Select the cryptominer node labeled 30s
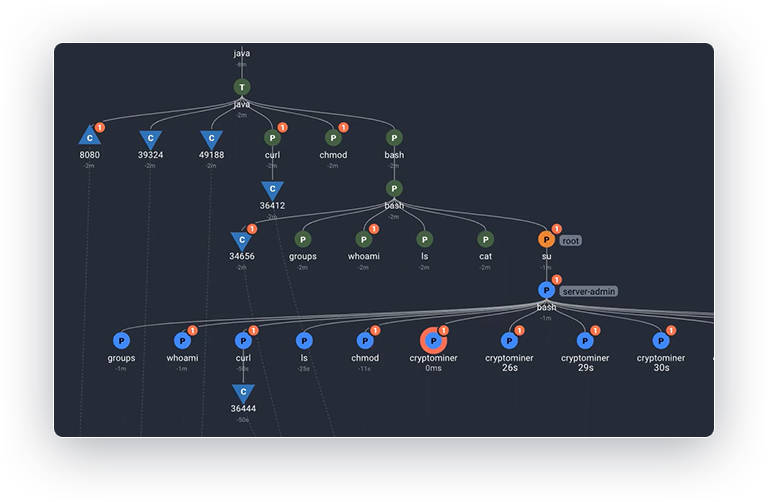The width and height of the screenshot is (768, 502). [661, 342]
